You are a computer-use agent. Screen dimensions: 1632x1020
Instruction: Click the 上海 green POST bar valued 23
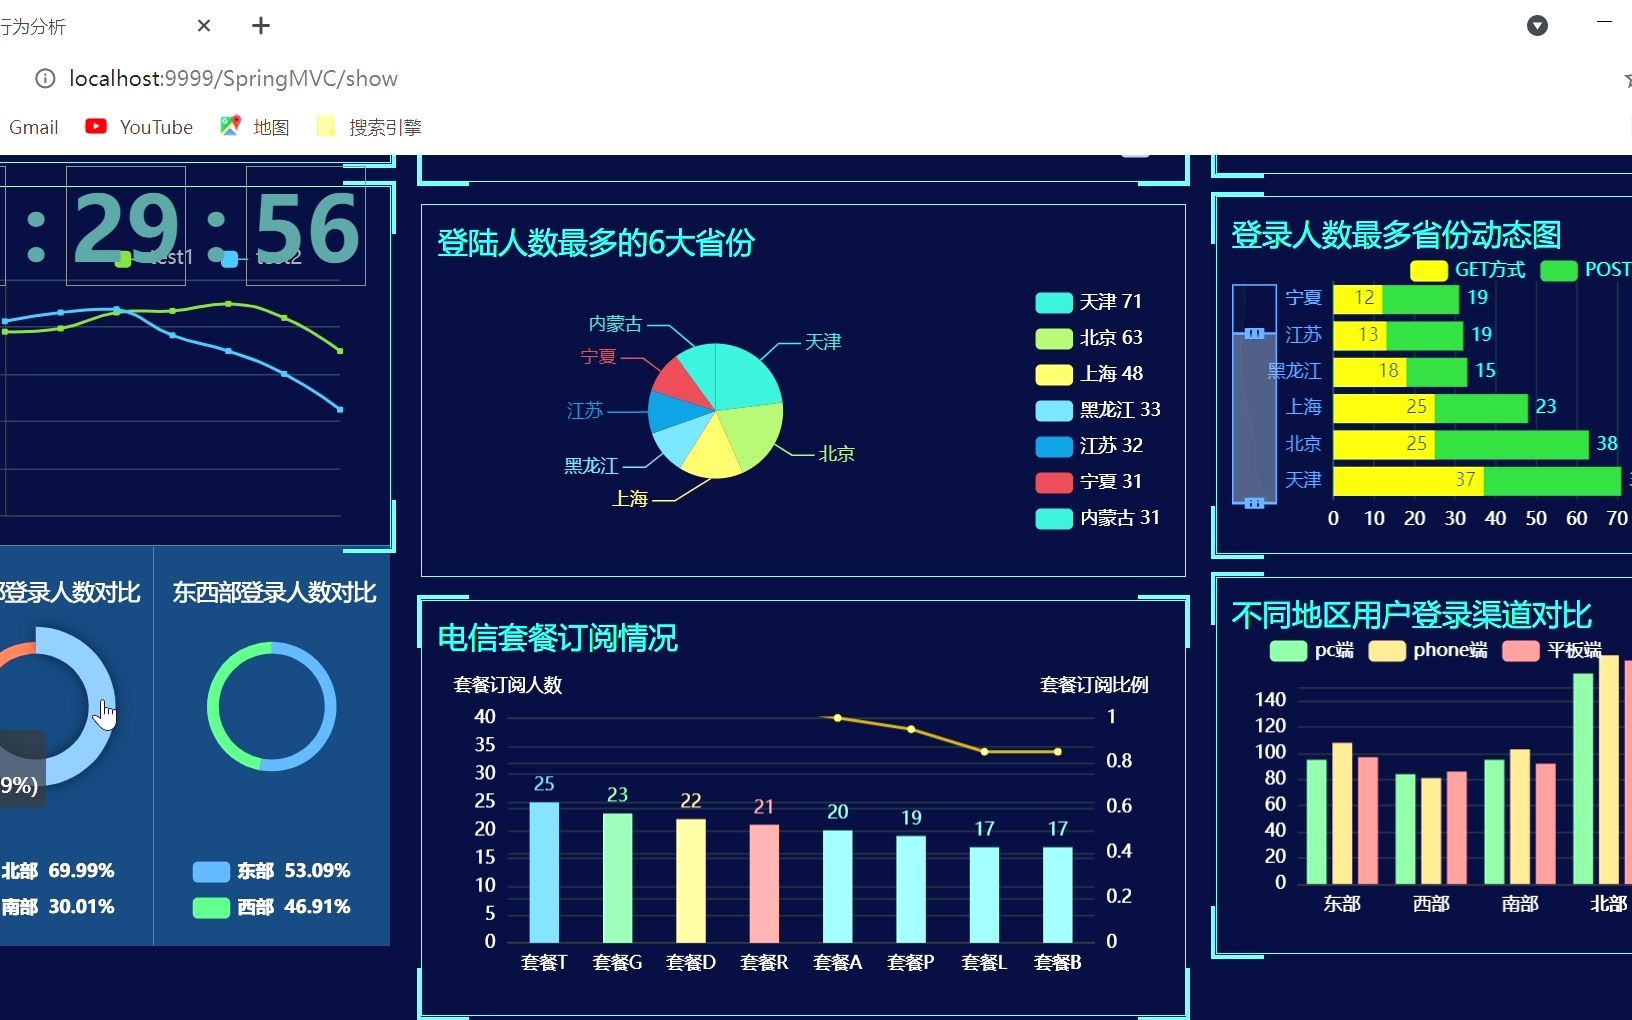click(1481, 408)
